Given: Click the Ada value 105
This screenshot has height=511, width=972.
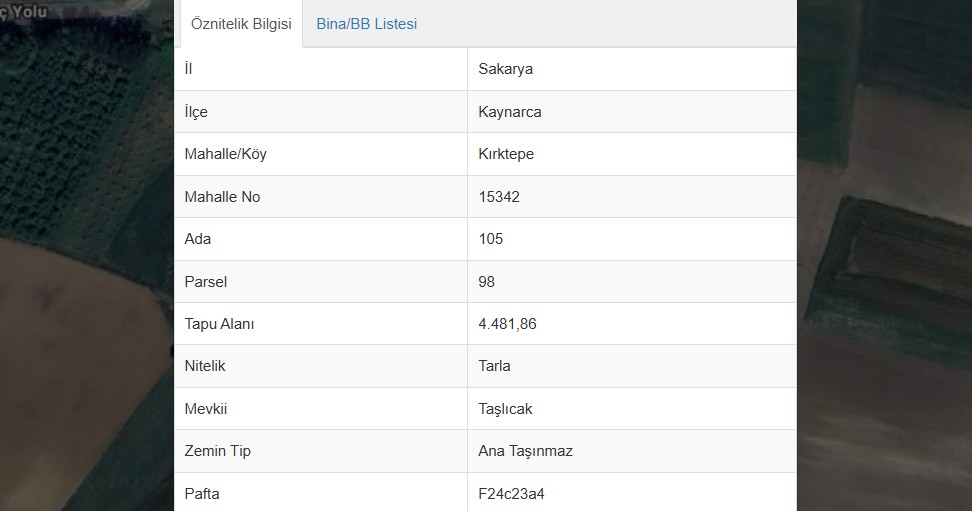Looking at the screenshot, I should pyautogui.click(x=490, y=239).
